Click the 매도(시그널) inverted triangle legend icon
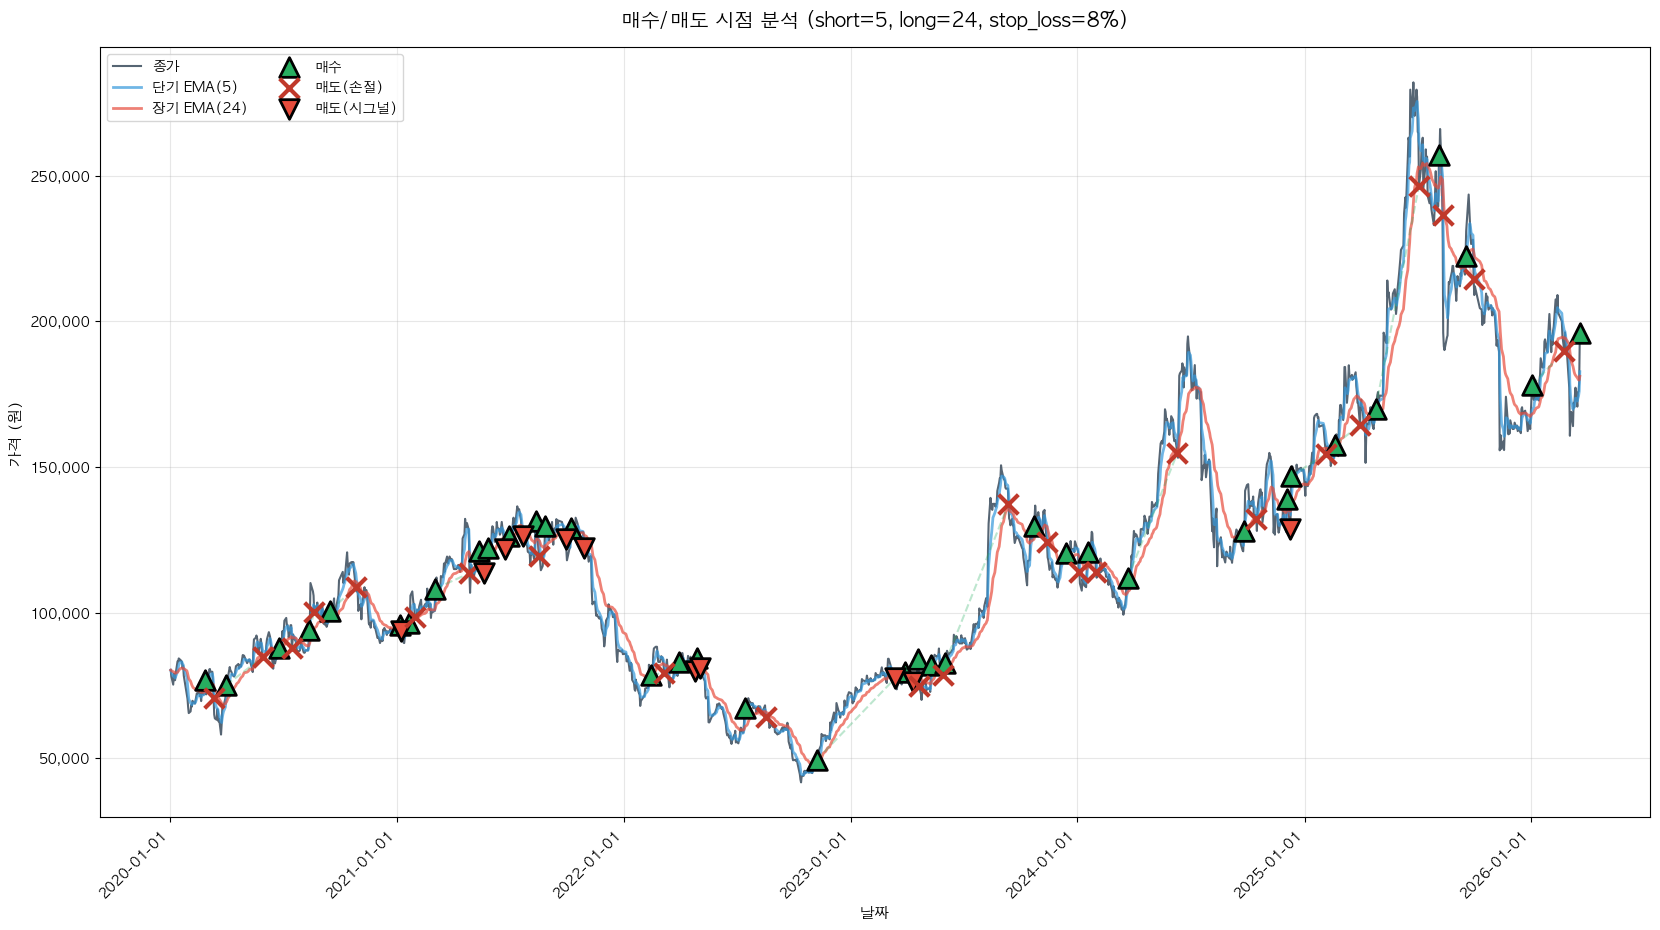The height and width of the screenshot is (930, 1660). 289,109
